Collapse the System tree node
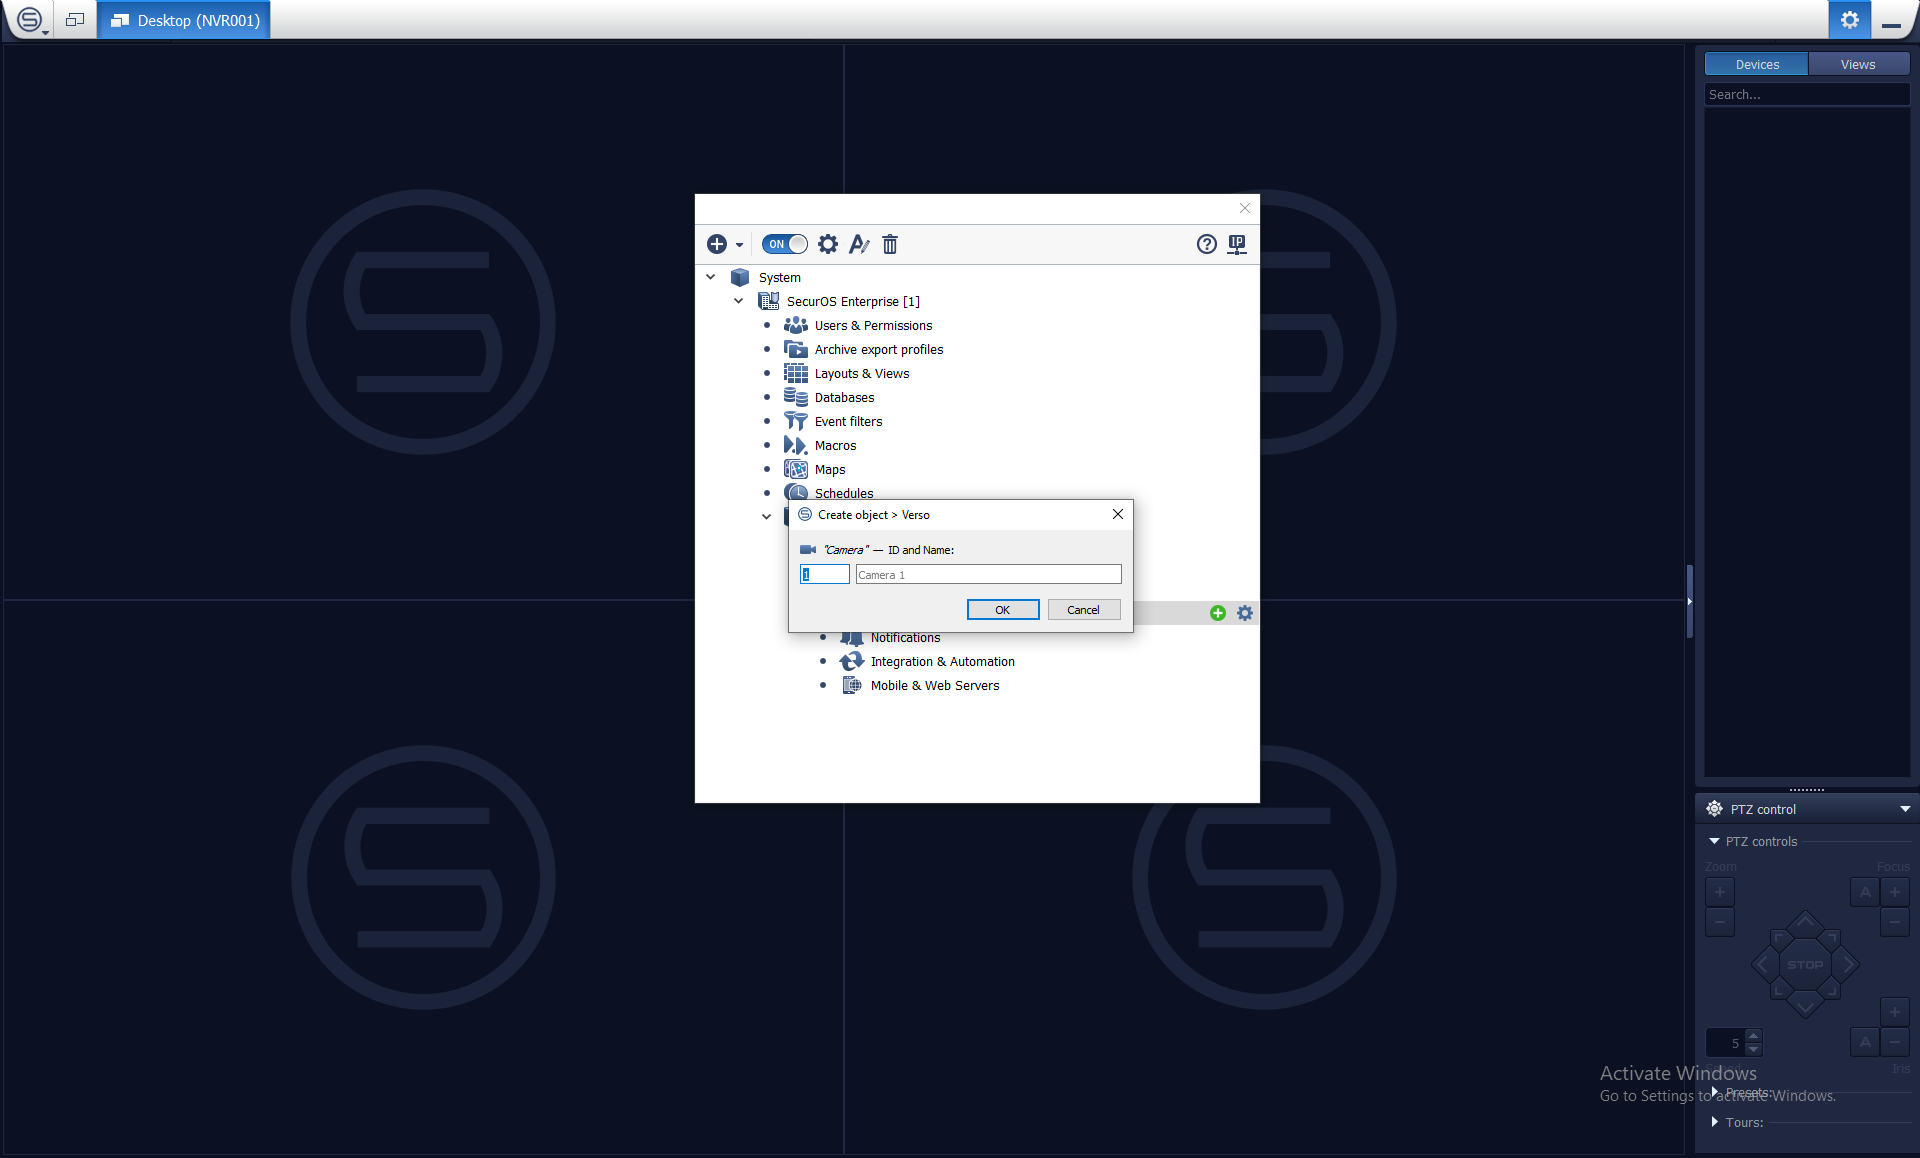Screen dimensions: 1920x1158 (x=711, y=277)
